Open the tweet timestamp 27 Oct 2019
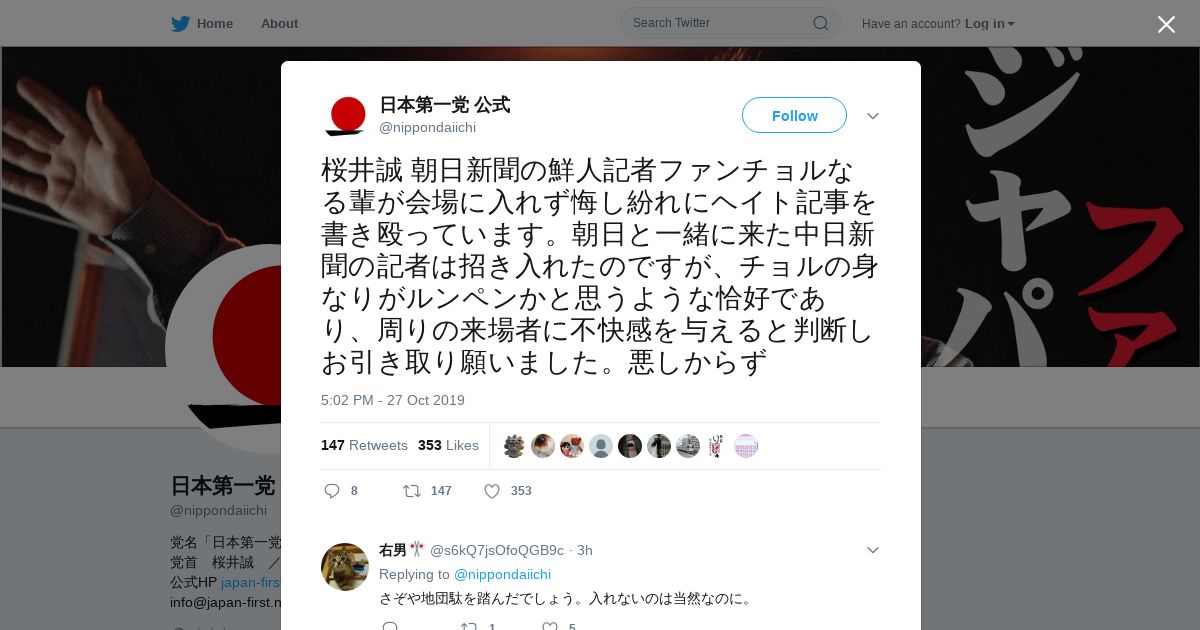The height and width of the screenshot is (630, 1200). pos(393,400)
